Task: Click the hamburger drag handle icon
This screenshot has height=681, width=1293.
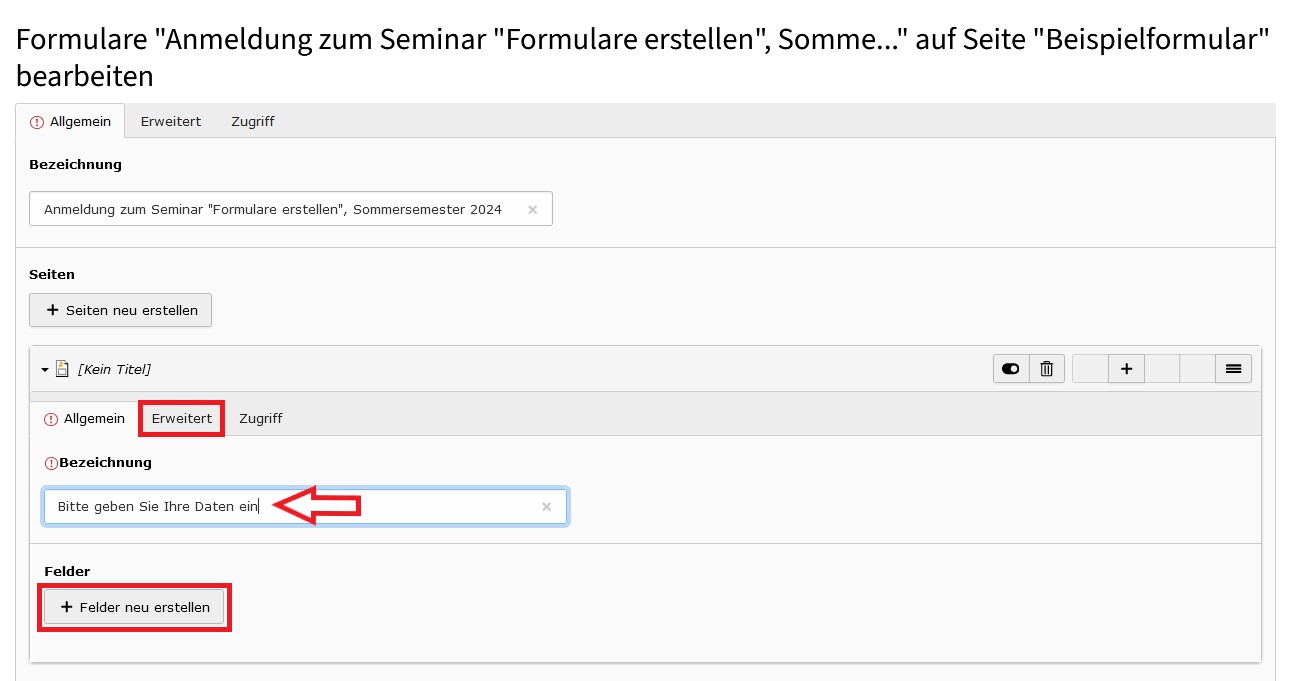Action: [x=1233, y=369]
